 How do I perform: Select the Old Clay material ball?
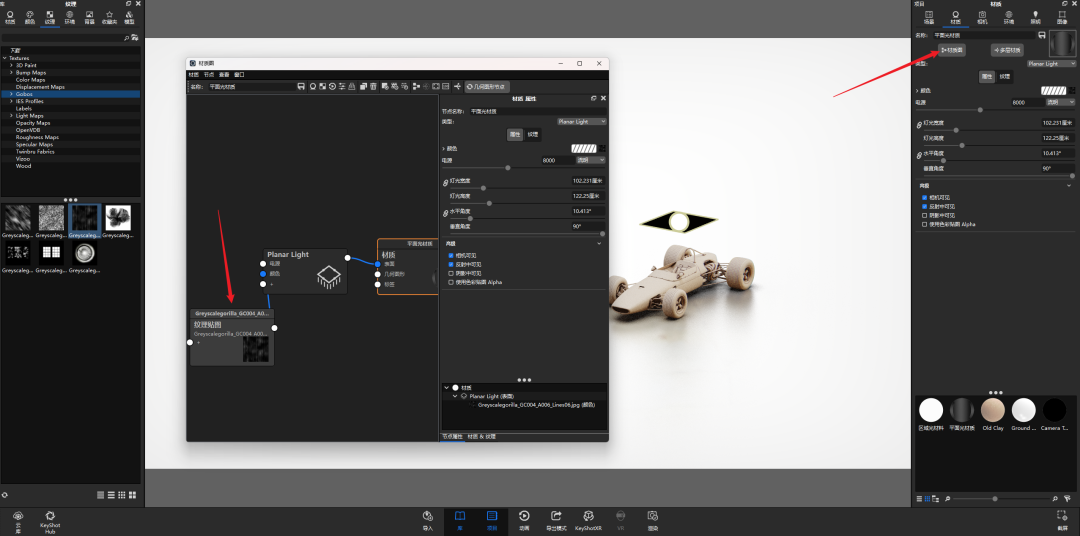993,410
